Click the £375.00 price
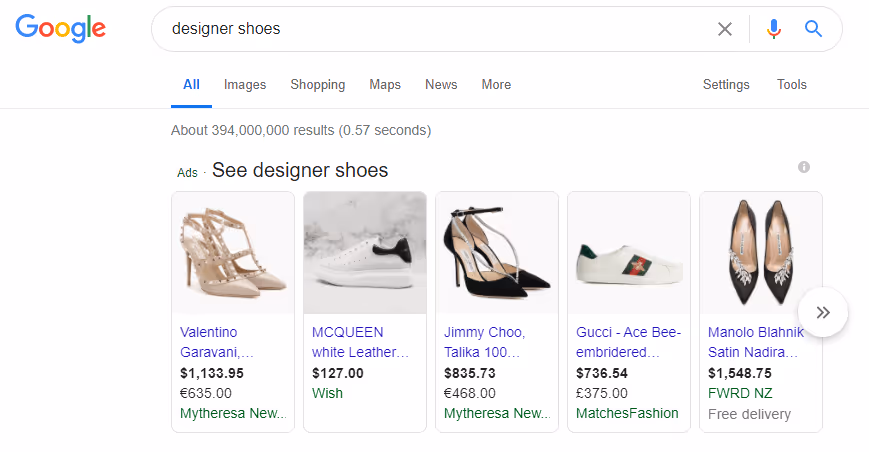The image size is (869, 452). [601, 393]
